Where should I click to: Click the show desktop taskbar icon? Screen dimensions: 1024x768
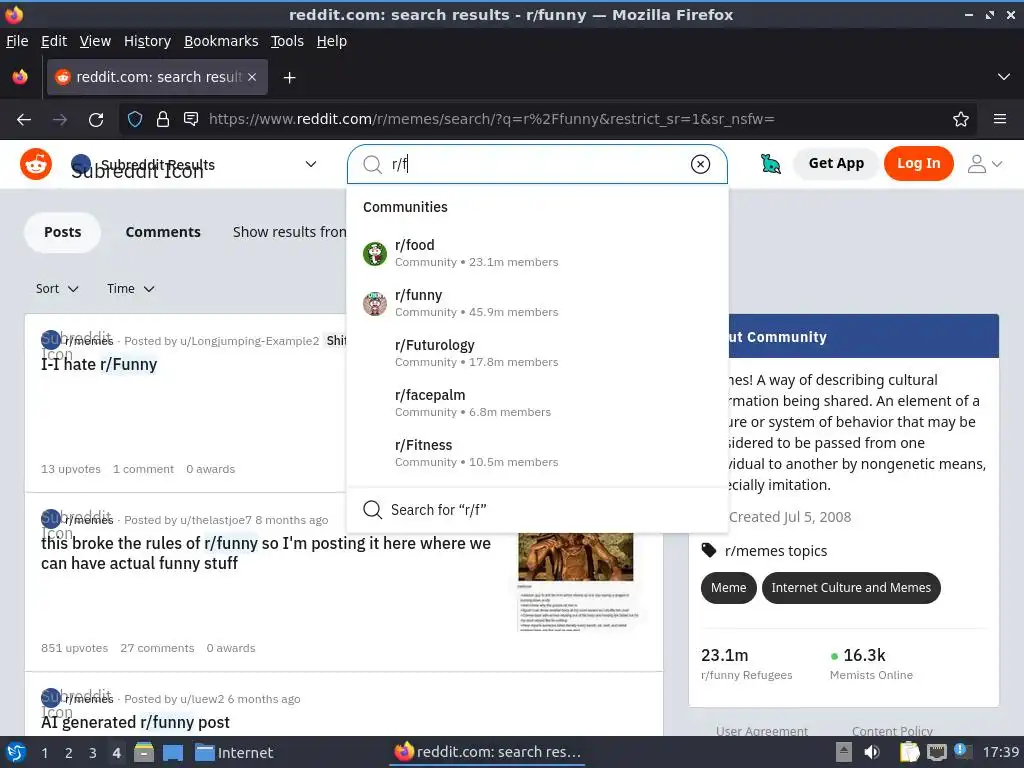[173, 752]
